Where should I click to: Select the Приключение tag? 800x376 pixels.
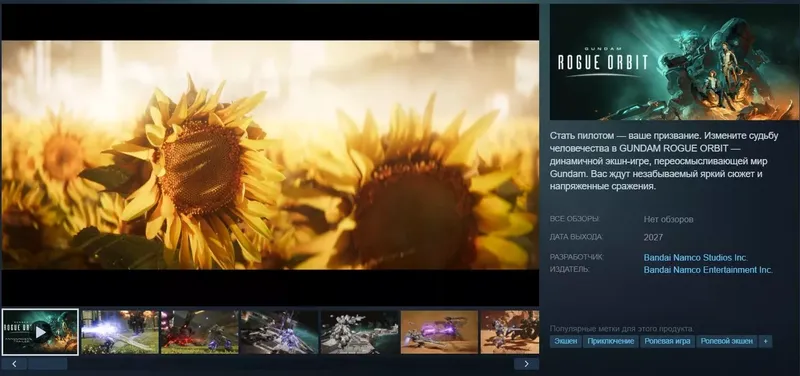tap(611, 341)
